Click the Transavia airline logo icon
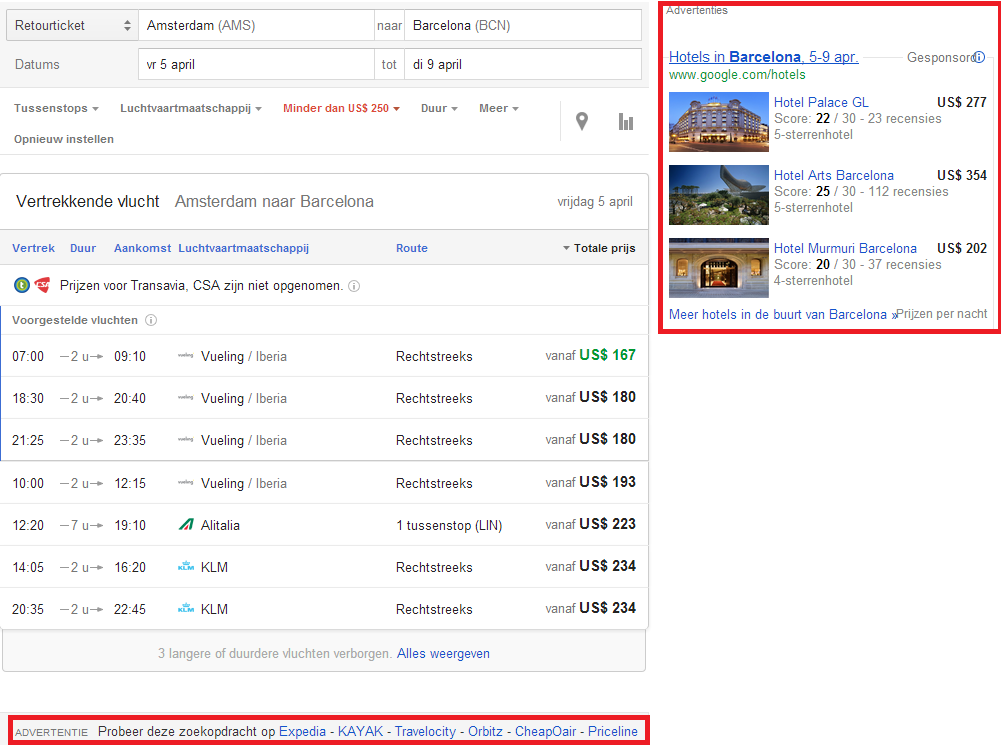The image size is (1001, 748). click(22, 285)
